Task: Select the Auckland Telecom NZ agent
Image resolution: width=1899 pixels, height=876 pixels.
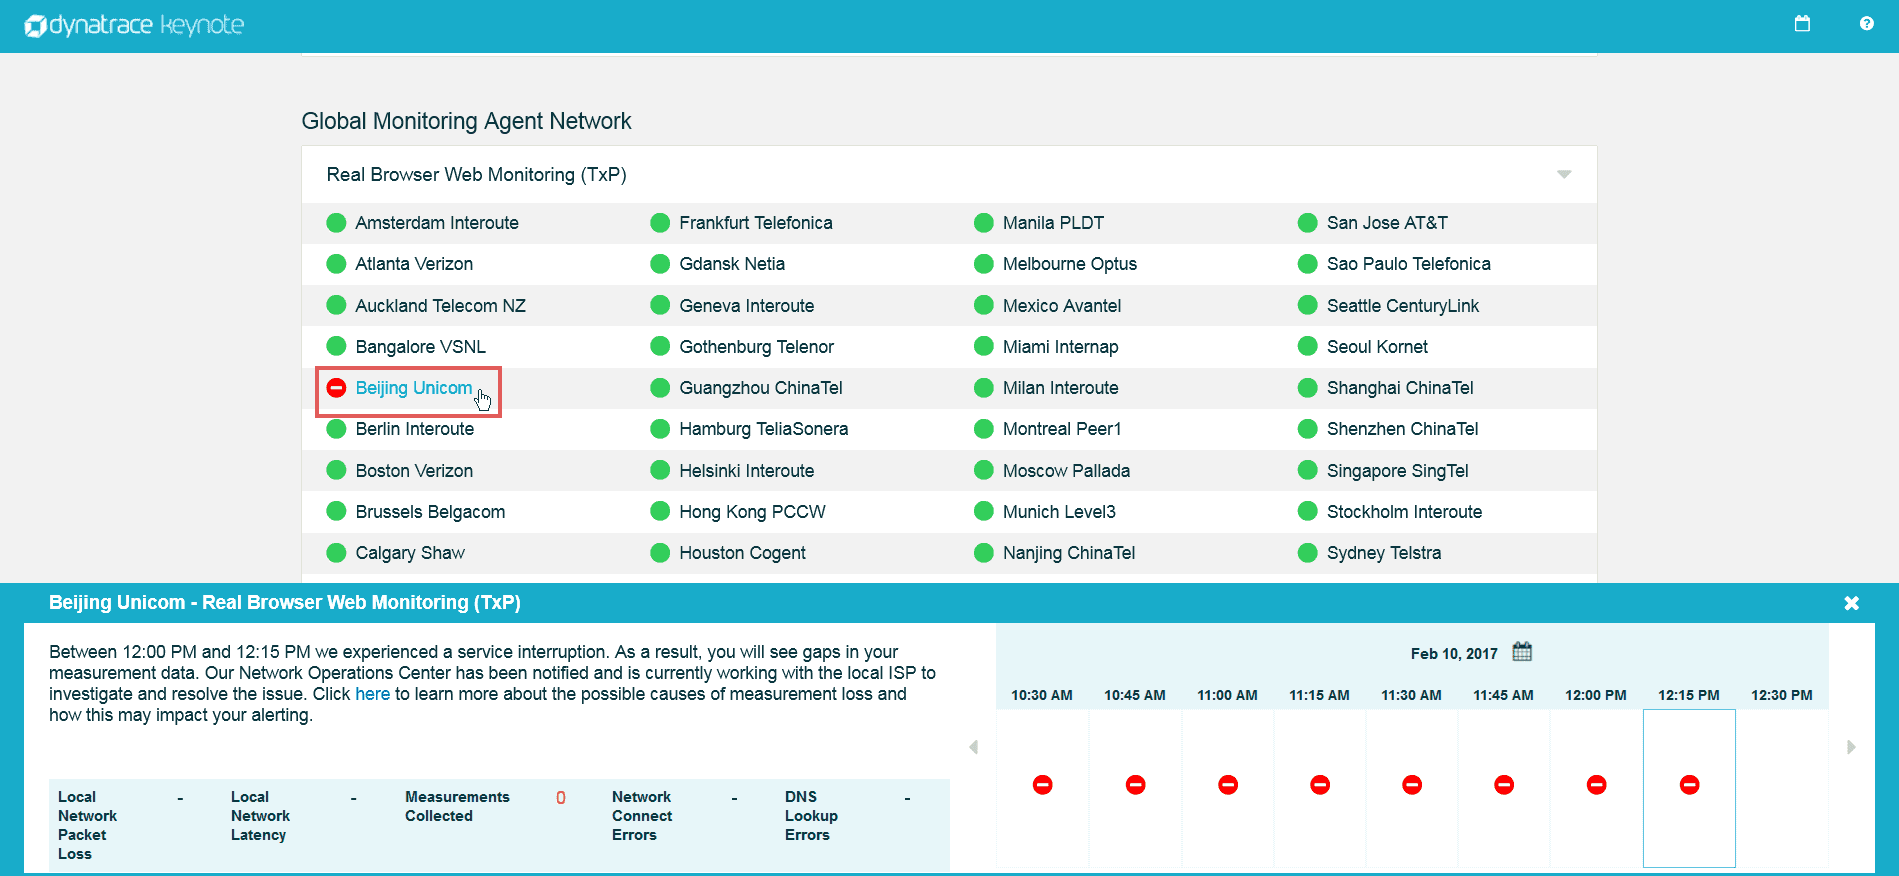Action: 440,306
